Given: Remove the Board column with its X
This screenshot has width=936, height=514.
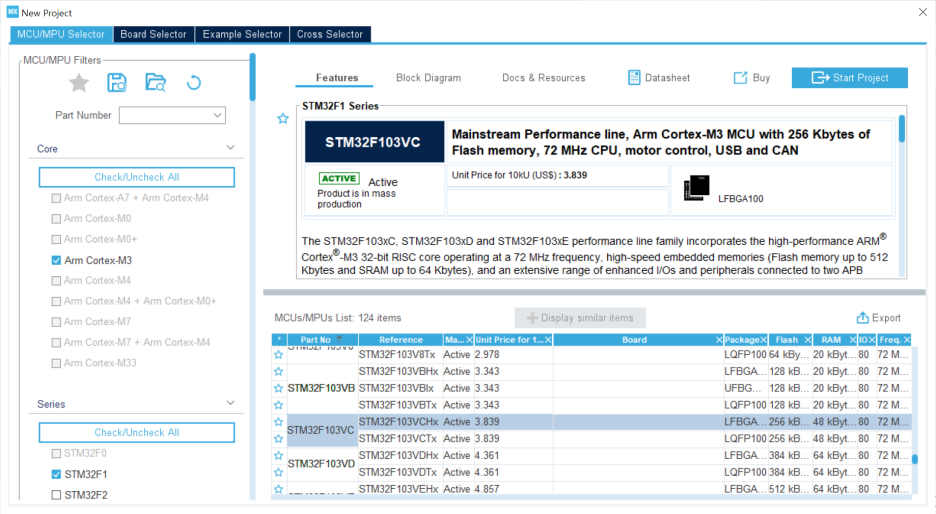Looking at the screenshot, I should [719, 340].
